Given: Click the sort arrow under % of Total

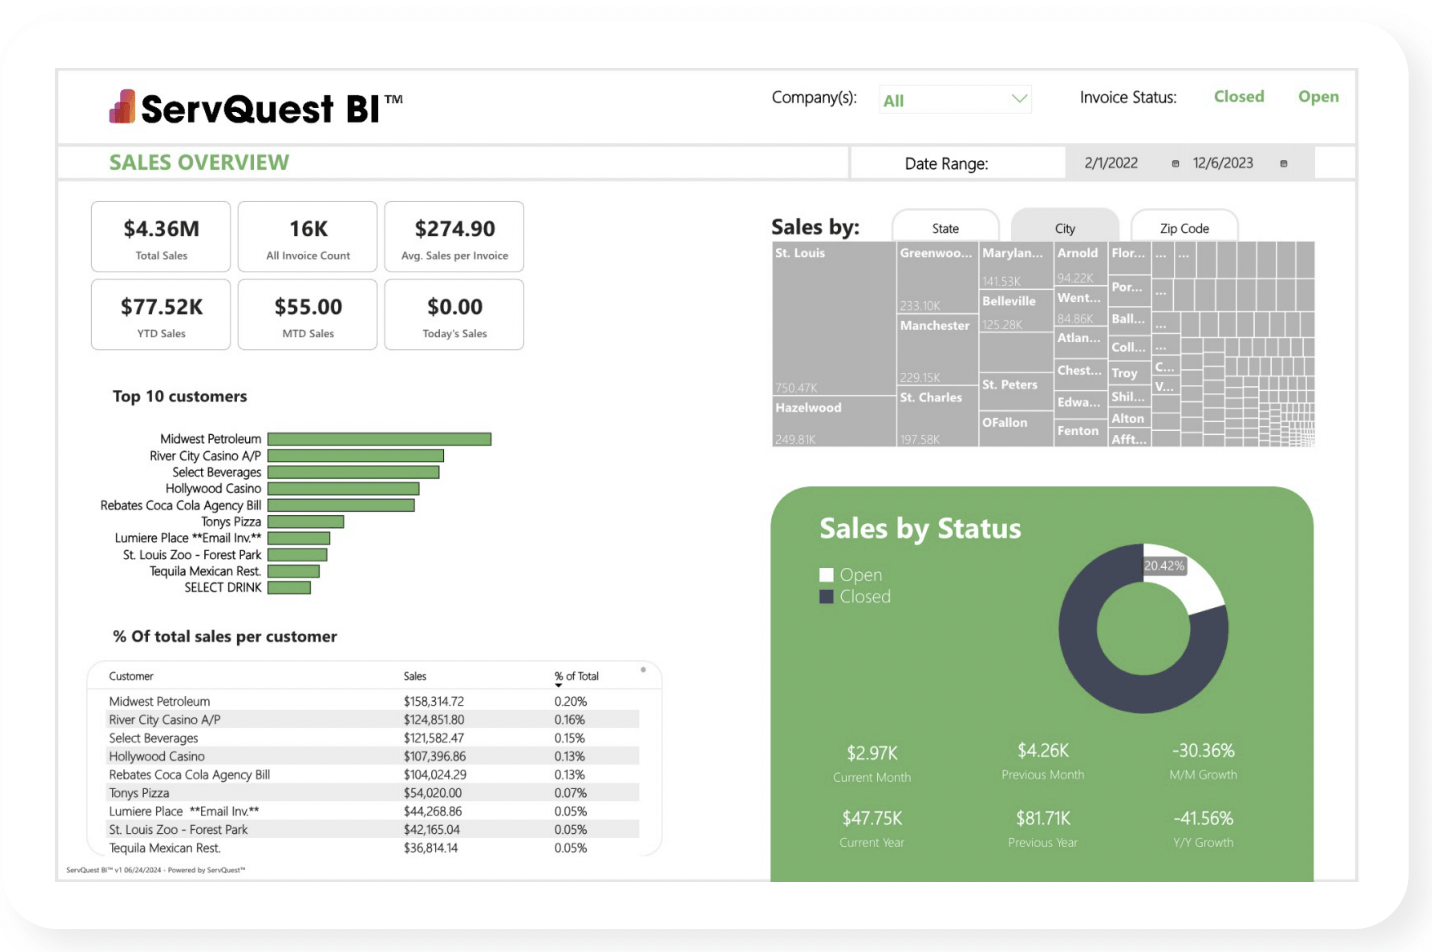Looking at the screenshot, I should 558,685.
